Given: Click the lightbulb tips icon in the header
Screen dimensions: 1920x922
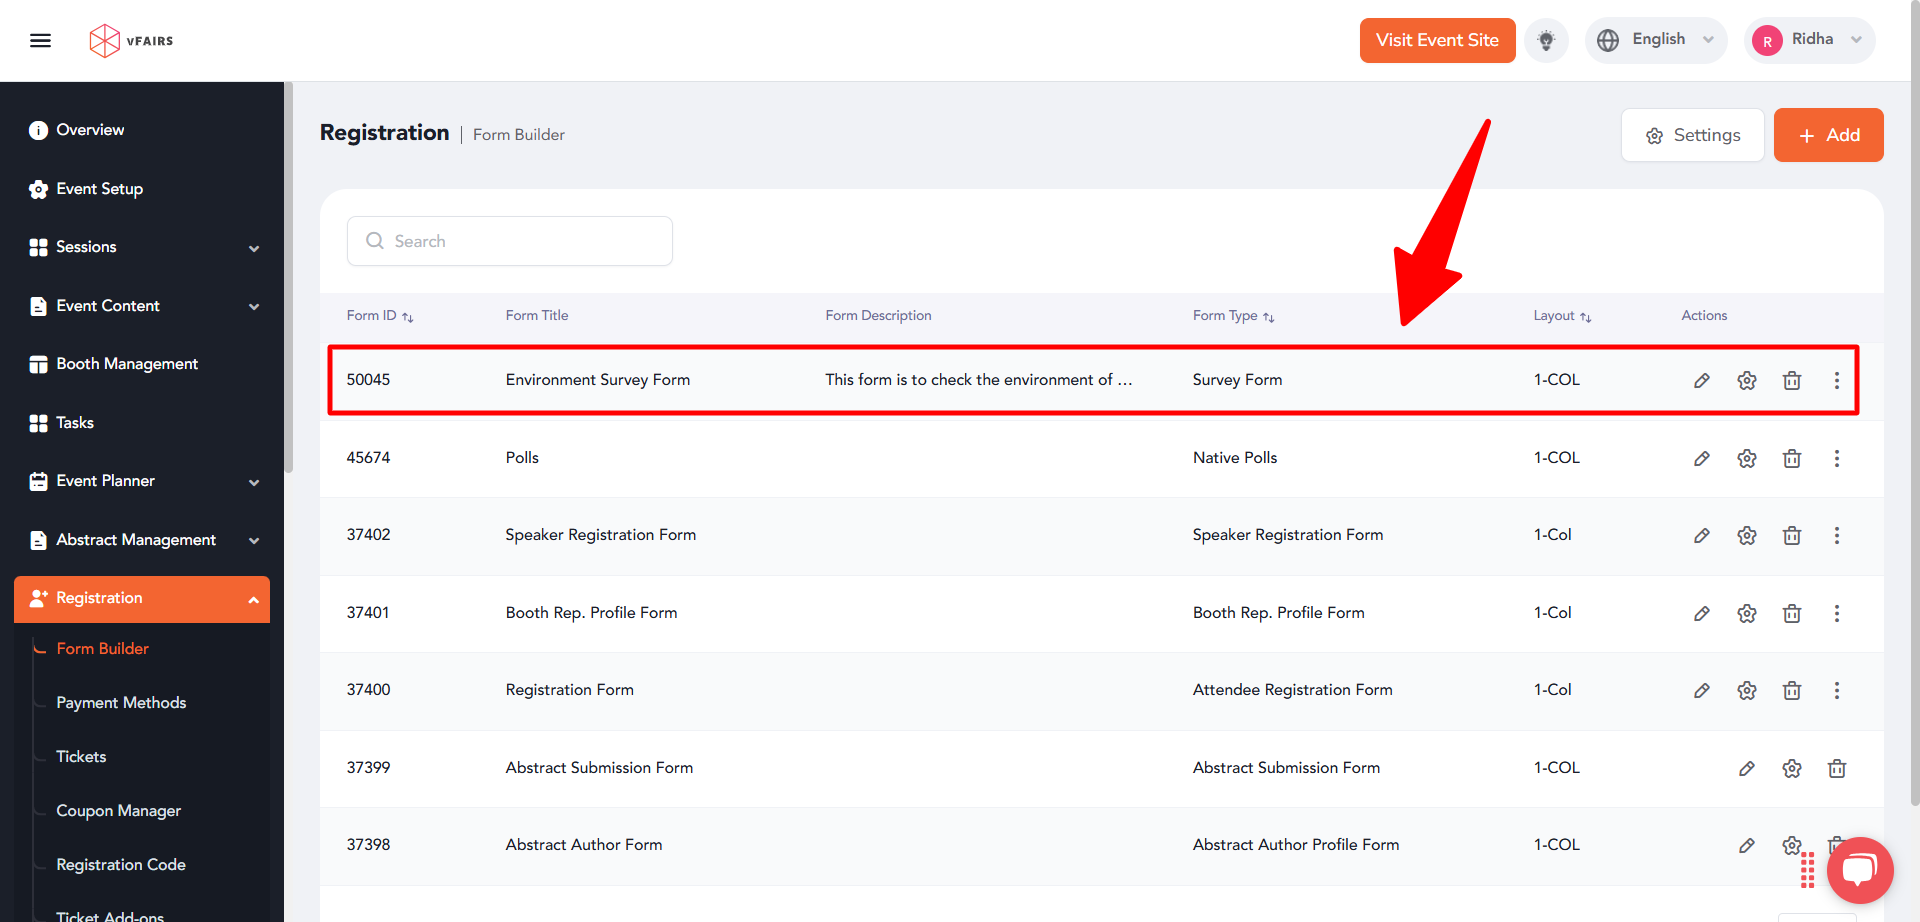Looking at the screenshot, I should (1546, 40).
